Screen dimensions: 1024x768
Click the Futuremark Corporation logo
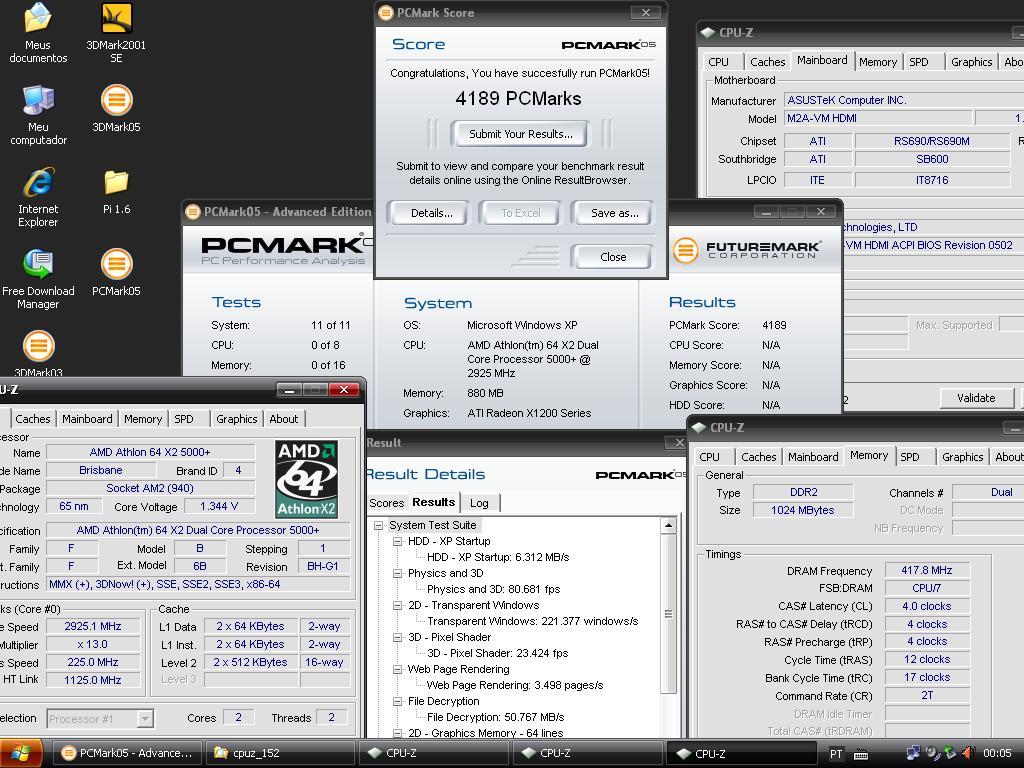(x=746, y=250)
